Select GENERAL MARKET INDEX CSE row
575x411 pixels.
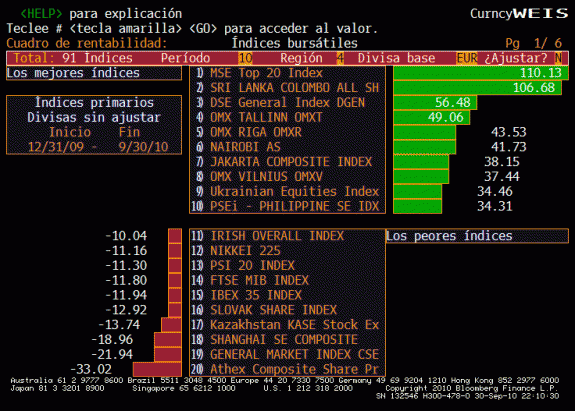click(288, 355)
